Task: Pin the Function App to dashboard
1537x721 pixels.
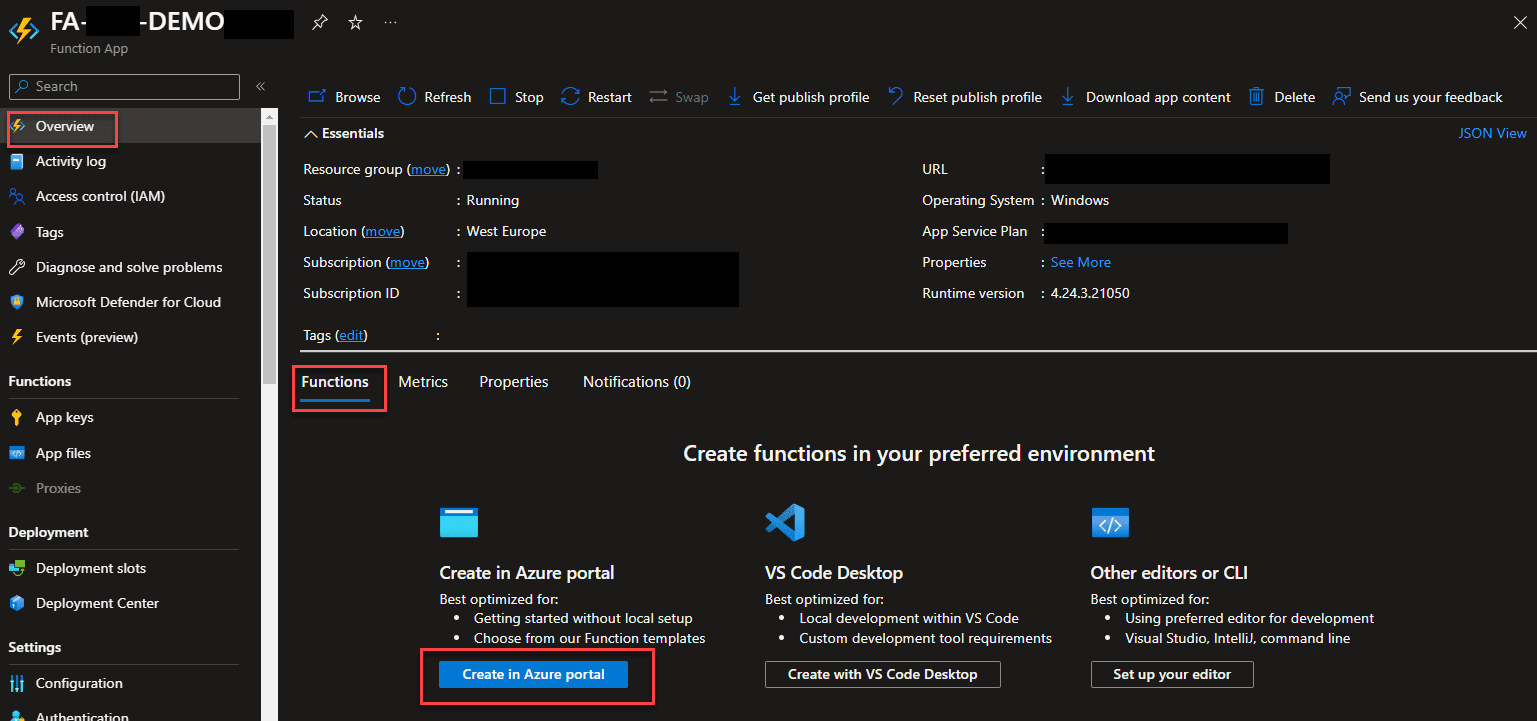Action: coord(319,22)
